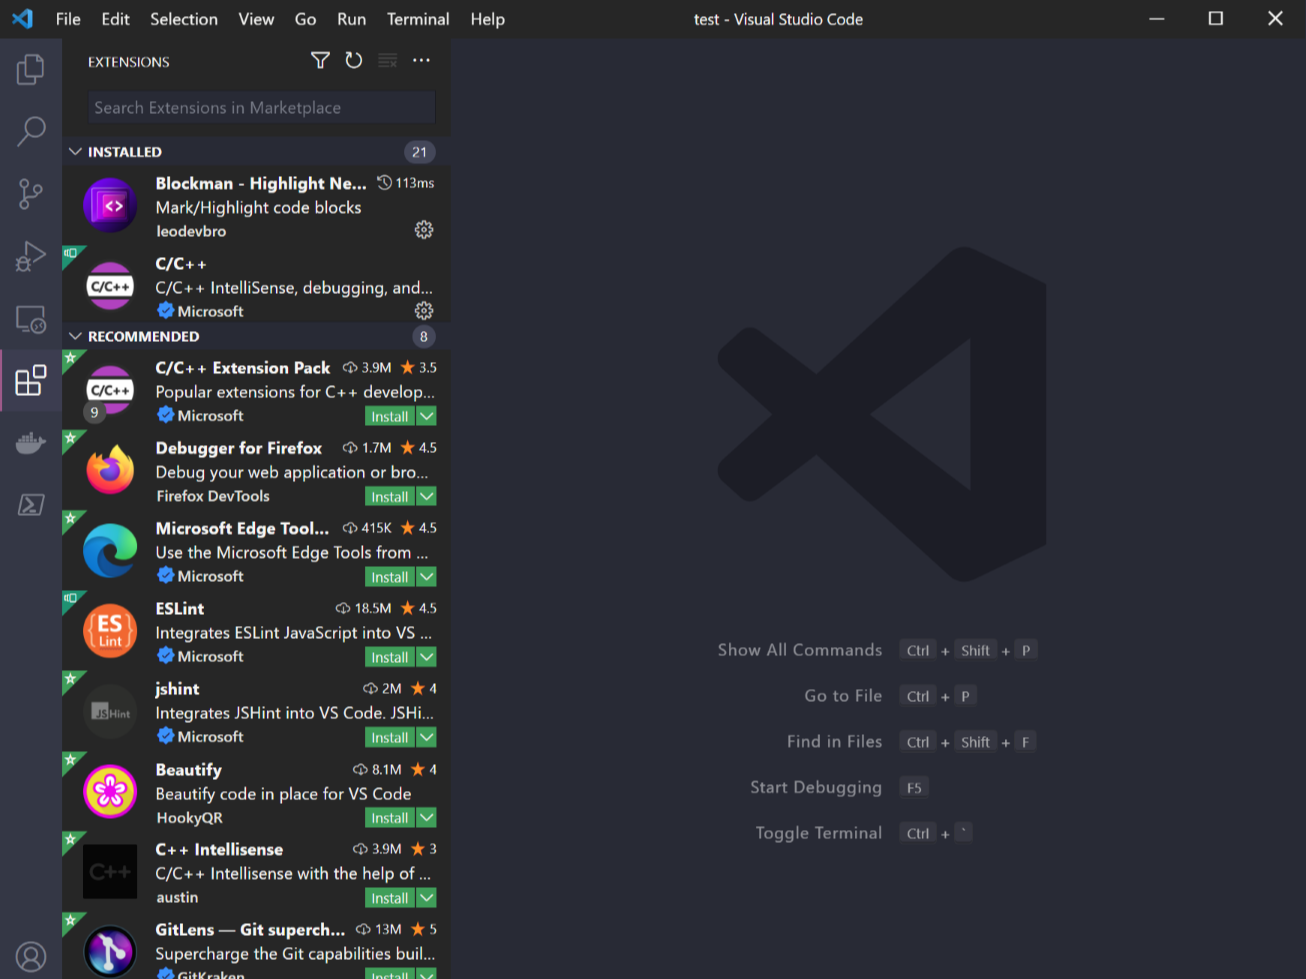Click the Filter Extensions funnel icon
Viewport: 1306px width, 979px height.
point(320,61)
